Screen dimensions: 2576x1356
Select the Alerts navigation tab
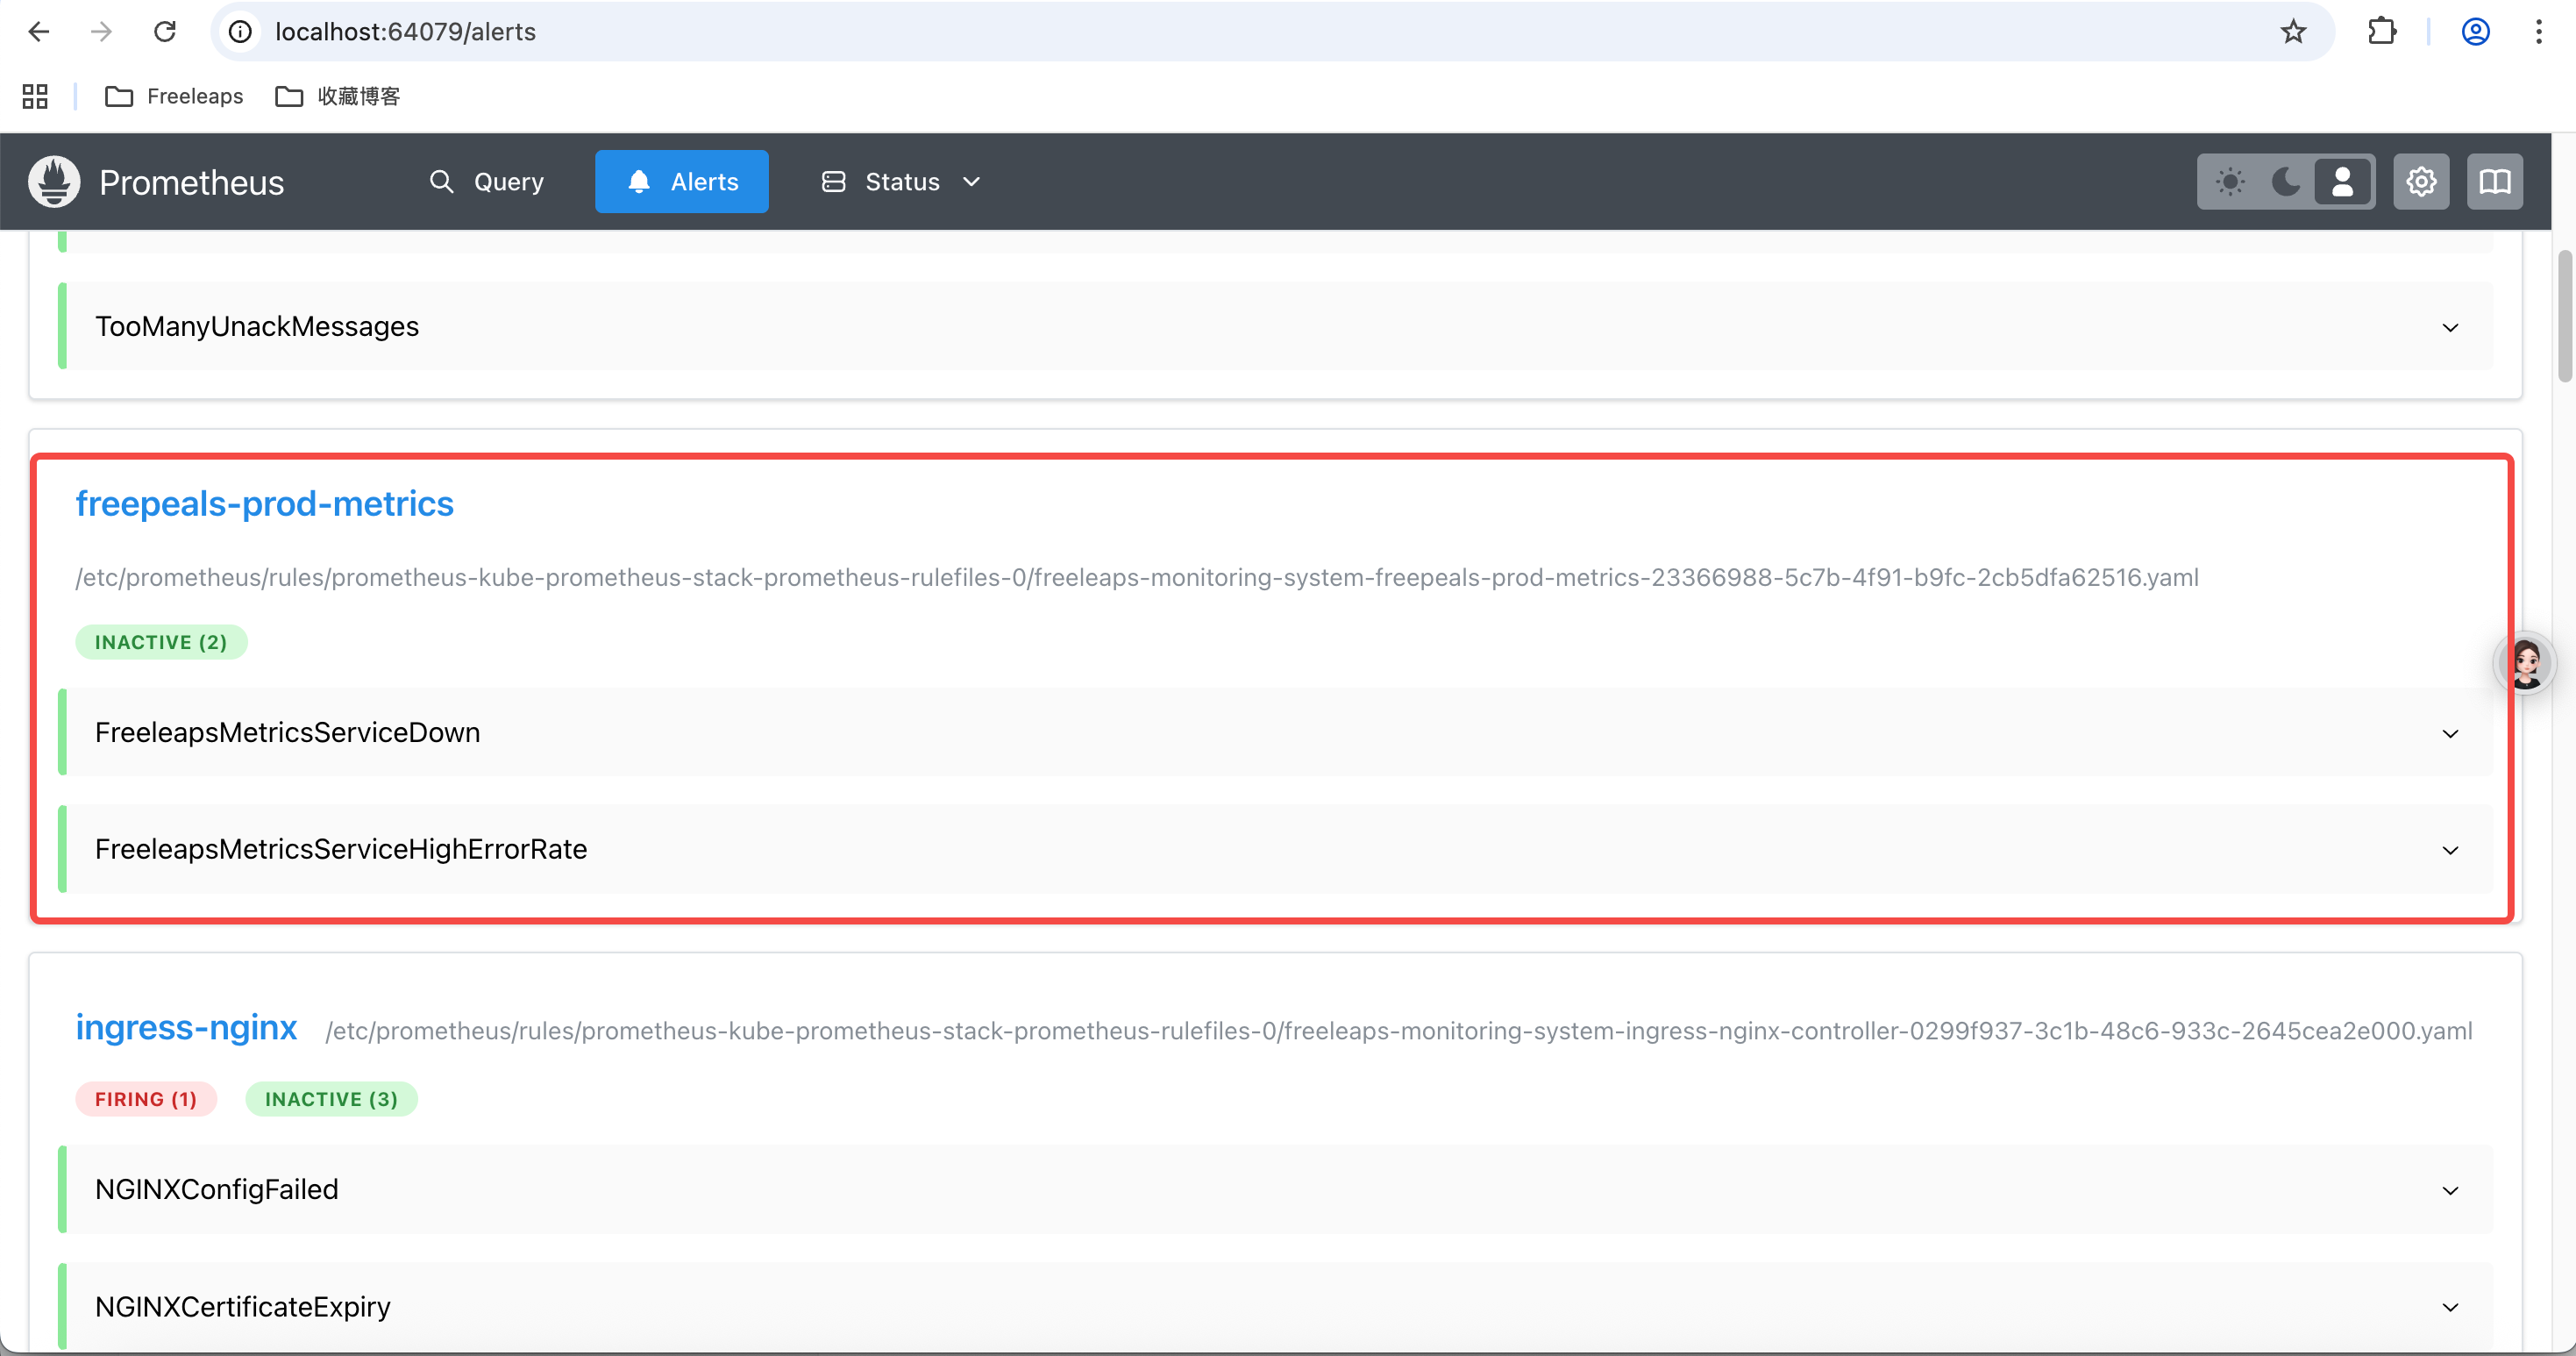pyautogui.click(x=682, y=182)
